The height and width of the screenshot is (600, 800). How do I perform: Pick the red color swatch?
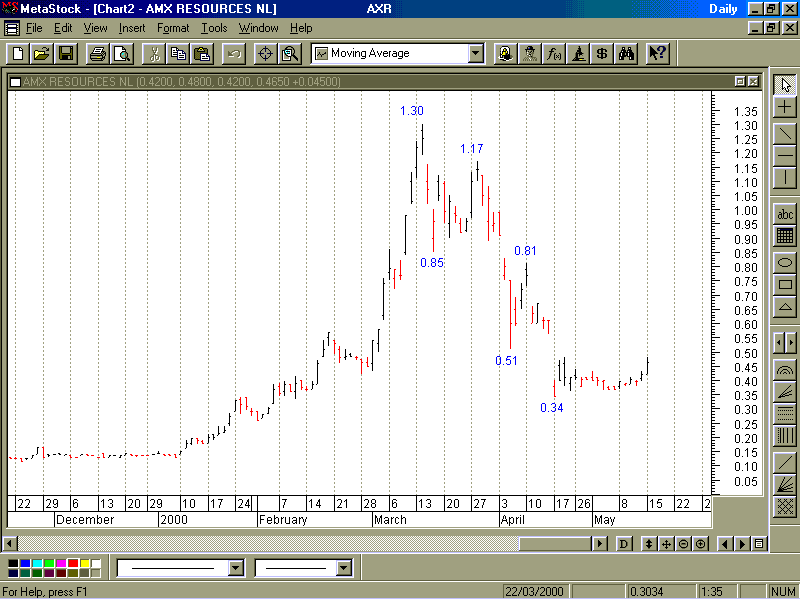(x=73, y=563)
